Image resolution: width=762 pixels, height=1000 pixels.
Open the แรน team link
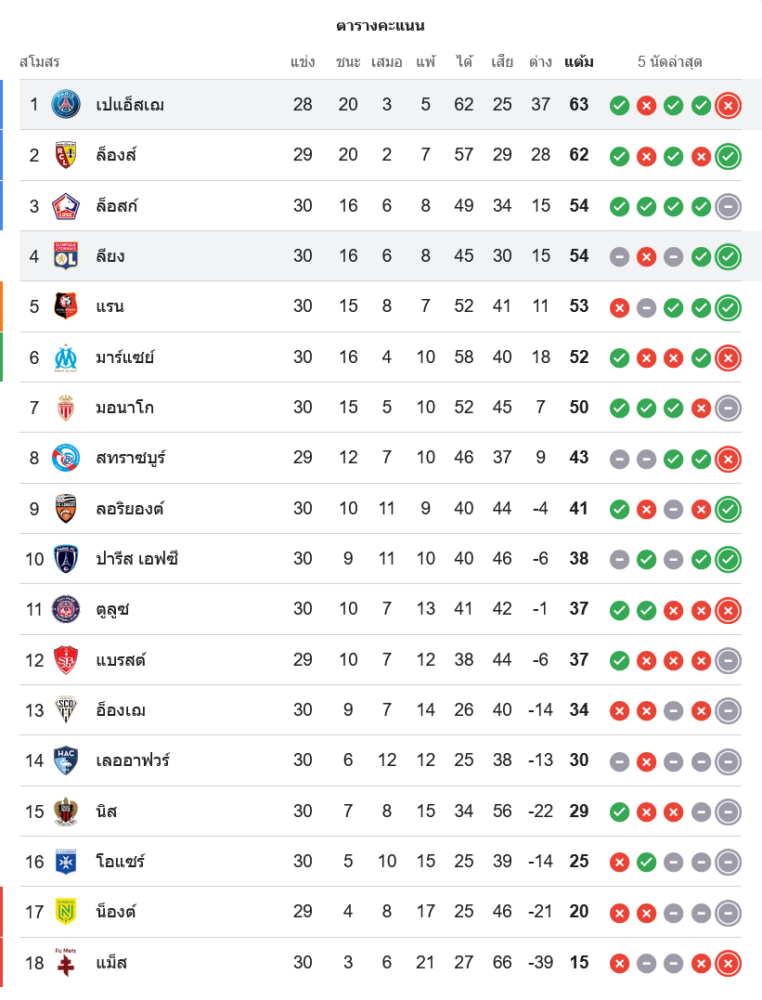click(110, 306)
